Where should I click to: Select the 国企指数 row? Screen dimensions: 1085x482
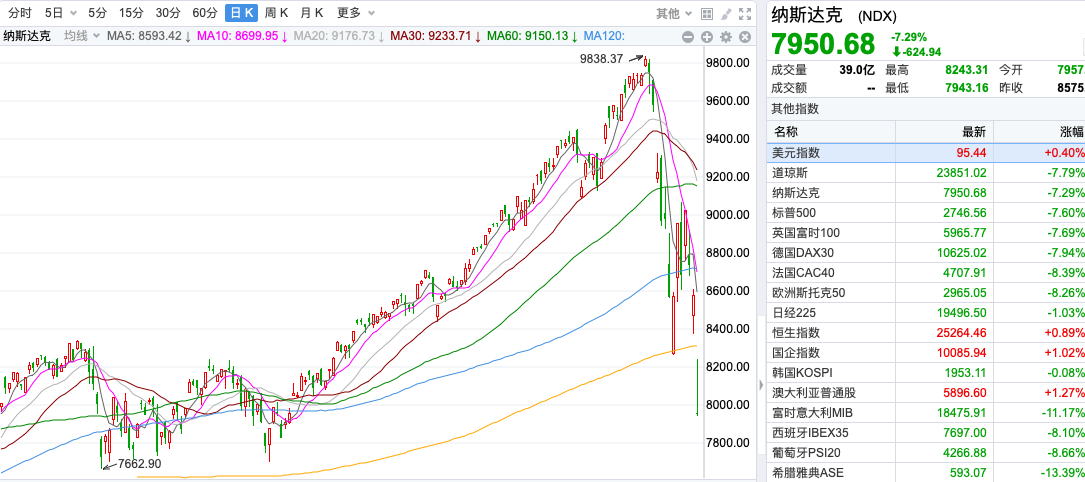pos(927,353)
